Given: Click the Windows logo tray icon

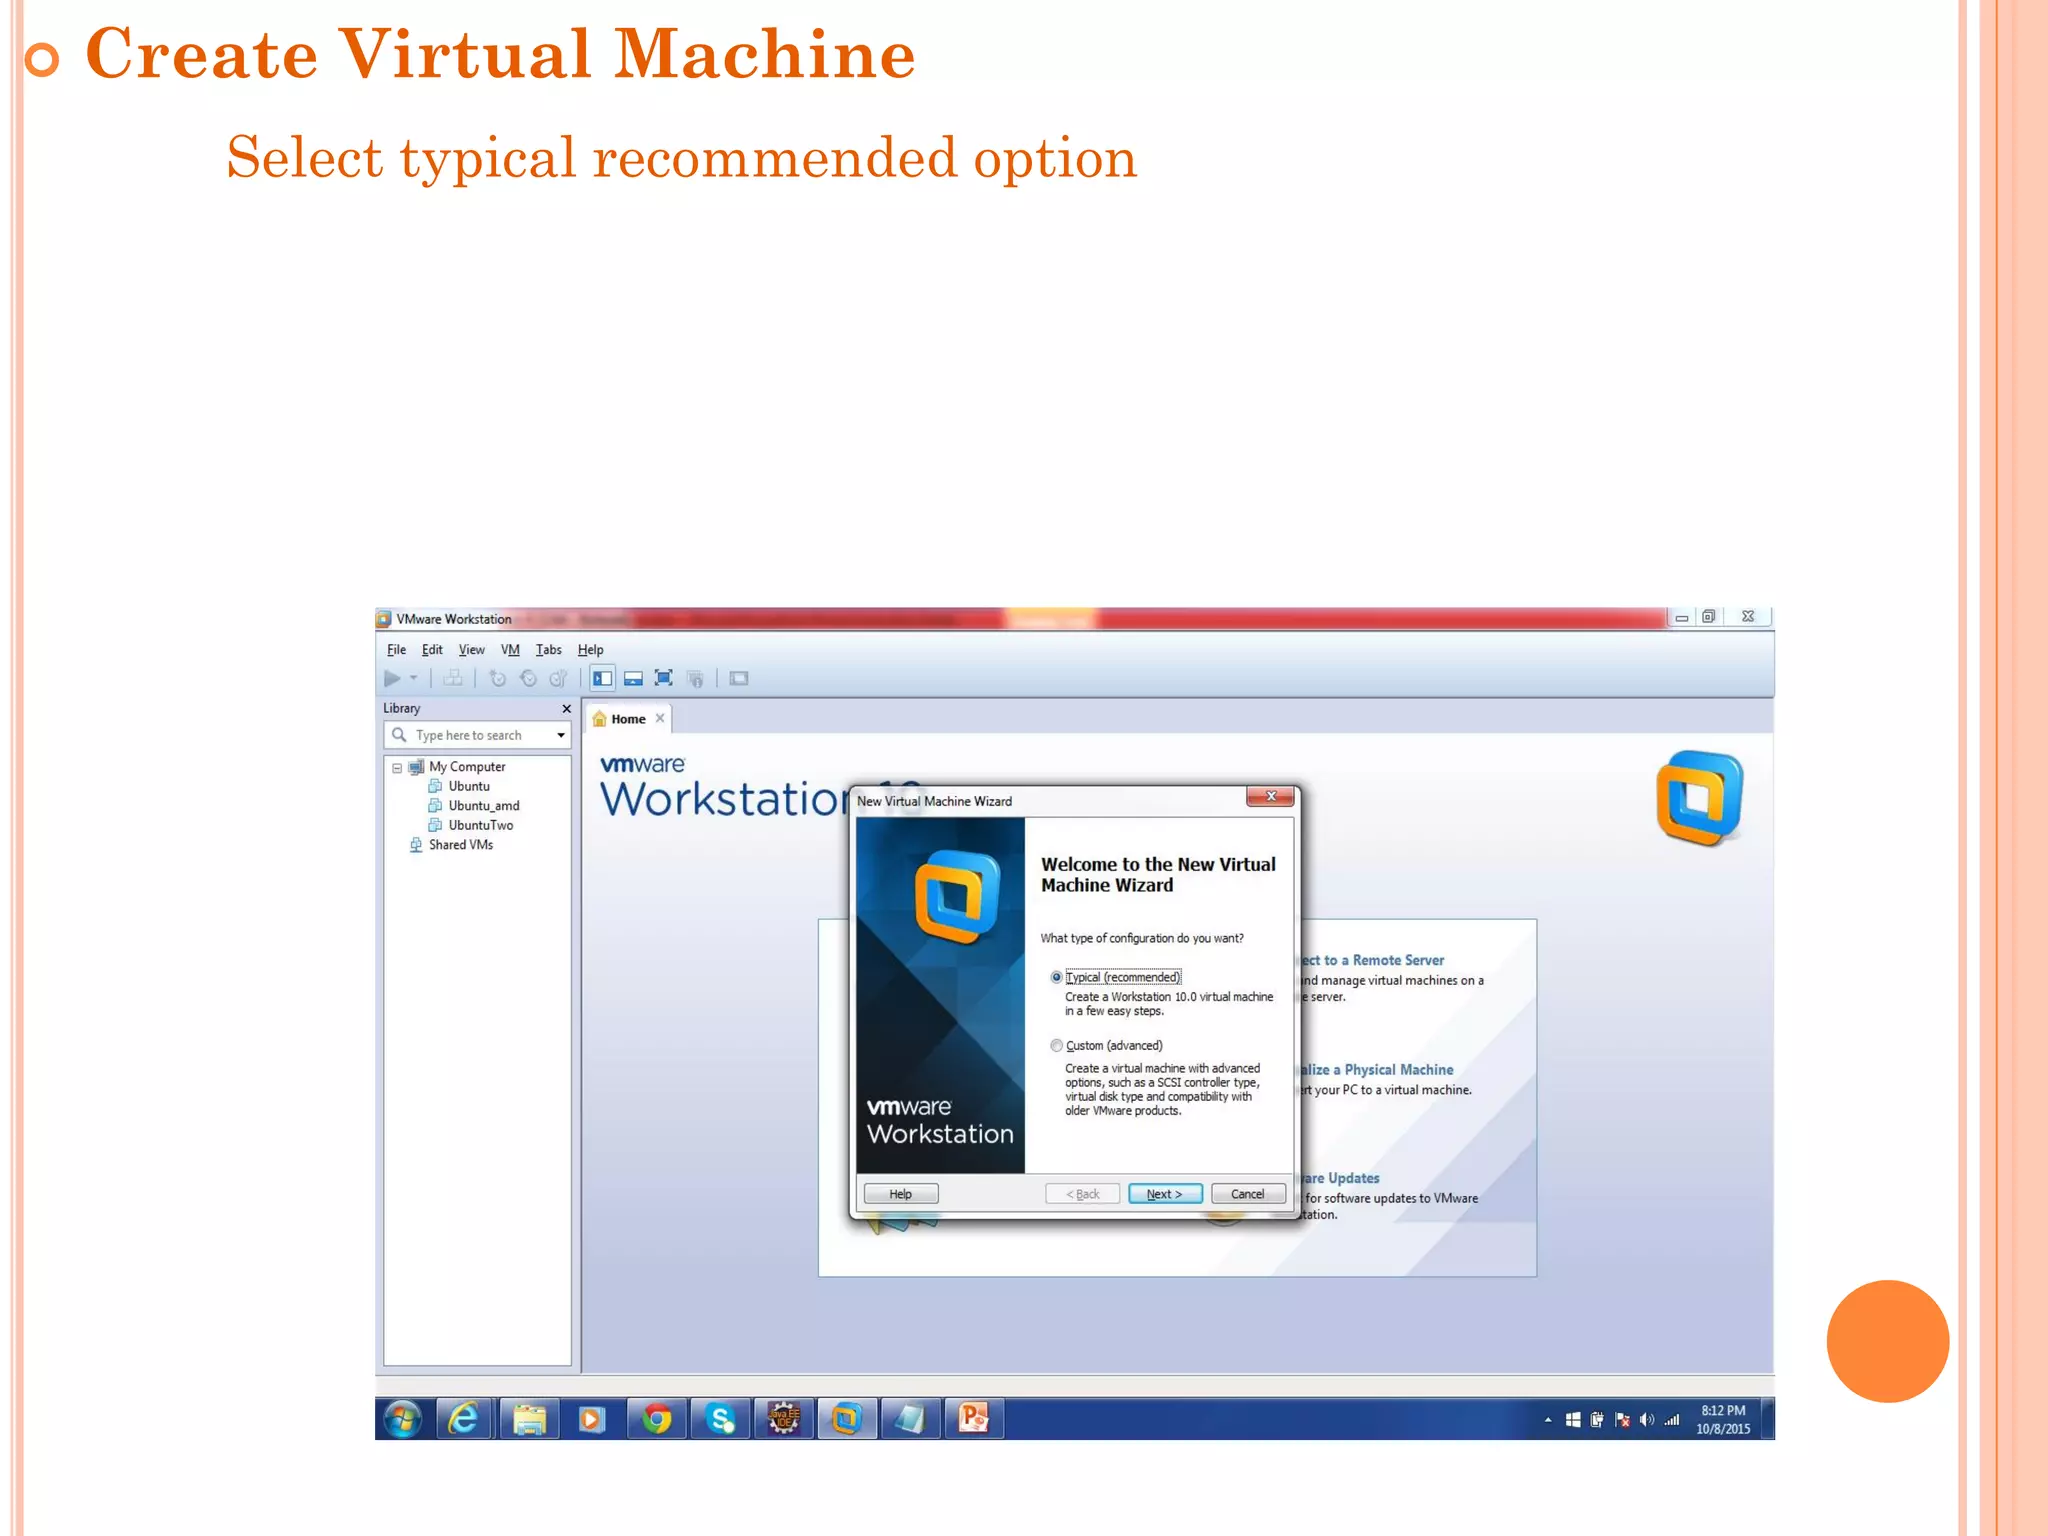Looking at the screenshot, I should 1573,1420.
